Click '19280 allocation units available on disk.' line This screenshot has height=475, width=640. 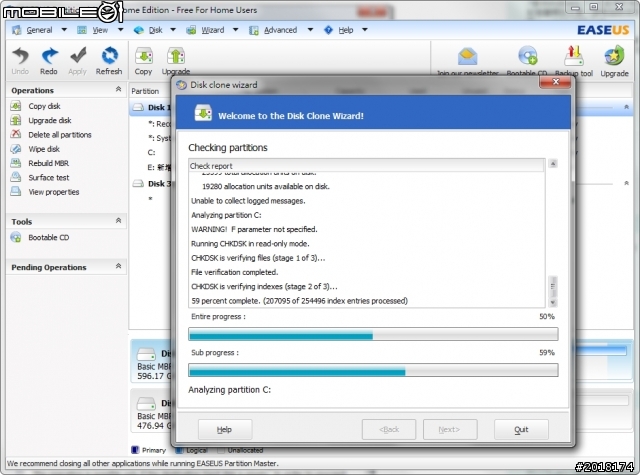pyautogui.click(x=266, y=186)
